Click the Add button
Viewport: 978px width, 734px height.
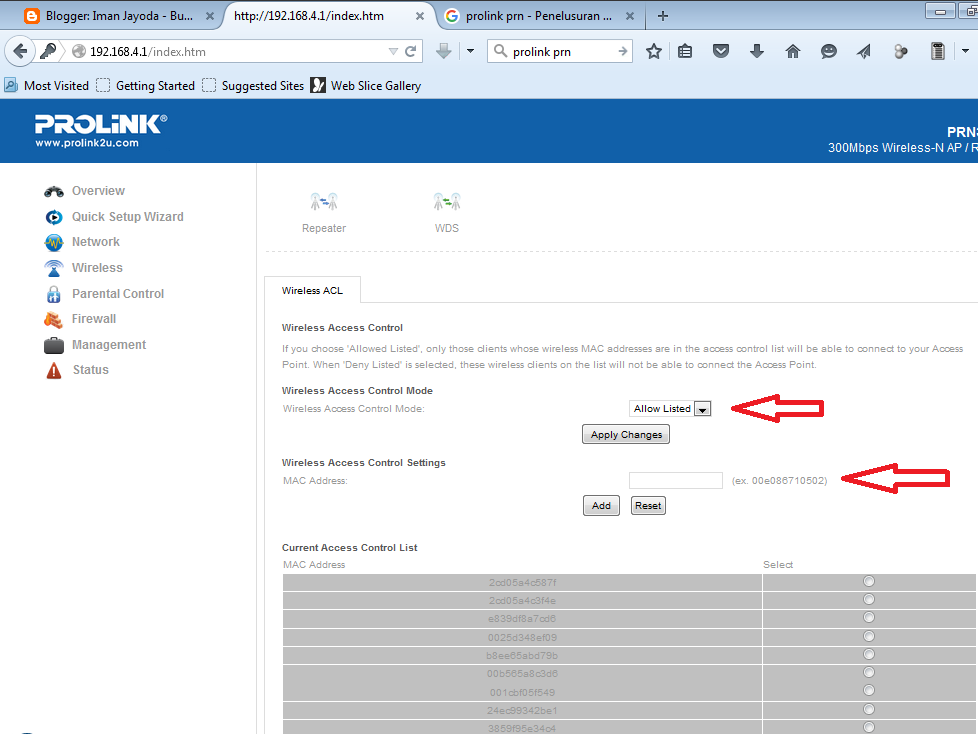coord(601,506)
